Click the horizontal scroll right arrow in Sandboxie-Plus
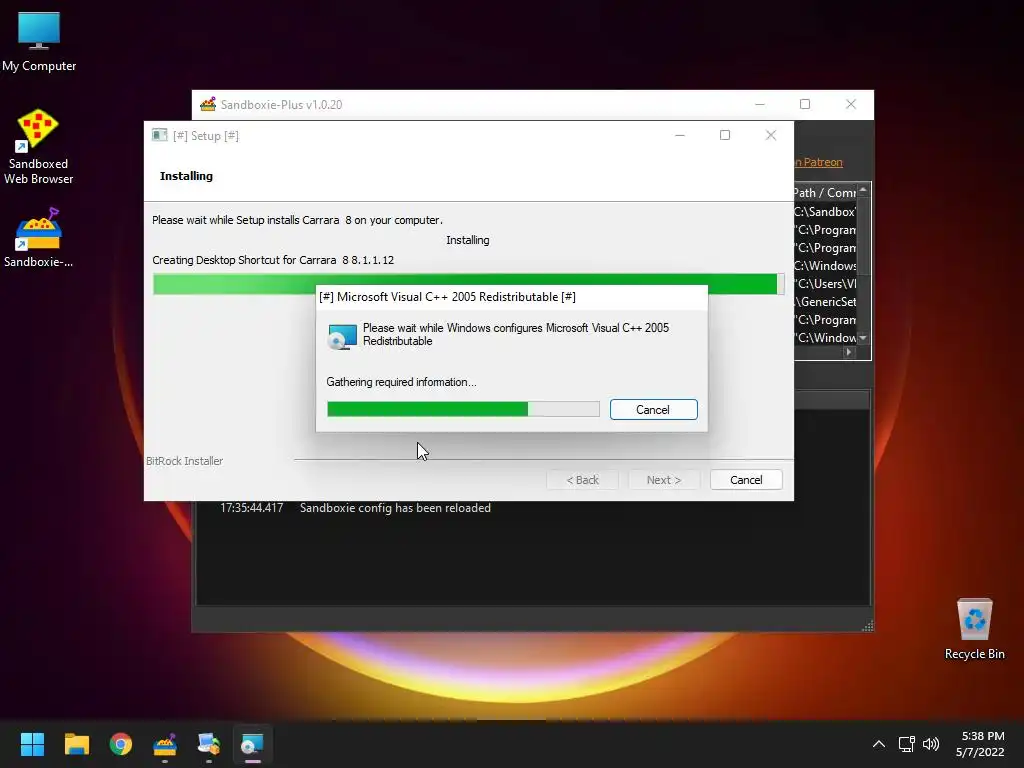The width and height of the screenshot is (1024, 768). [x=848, y=352]
